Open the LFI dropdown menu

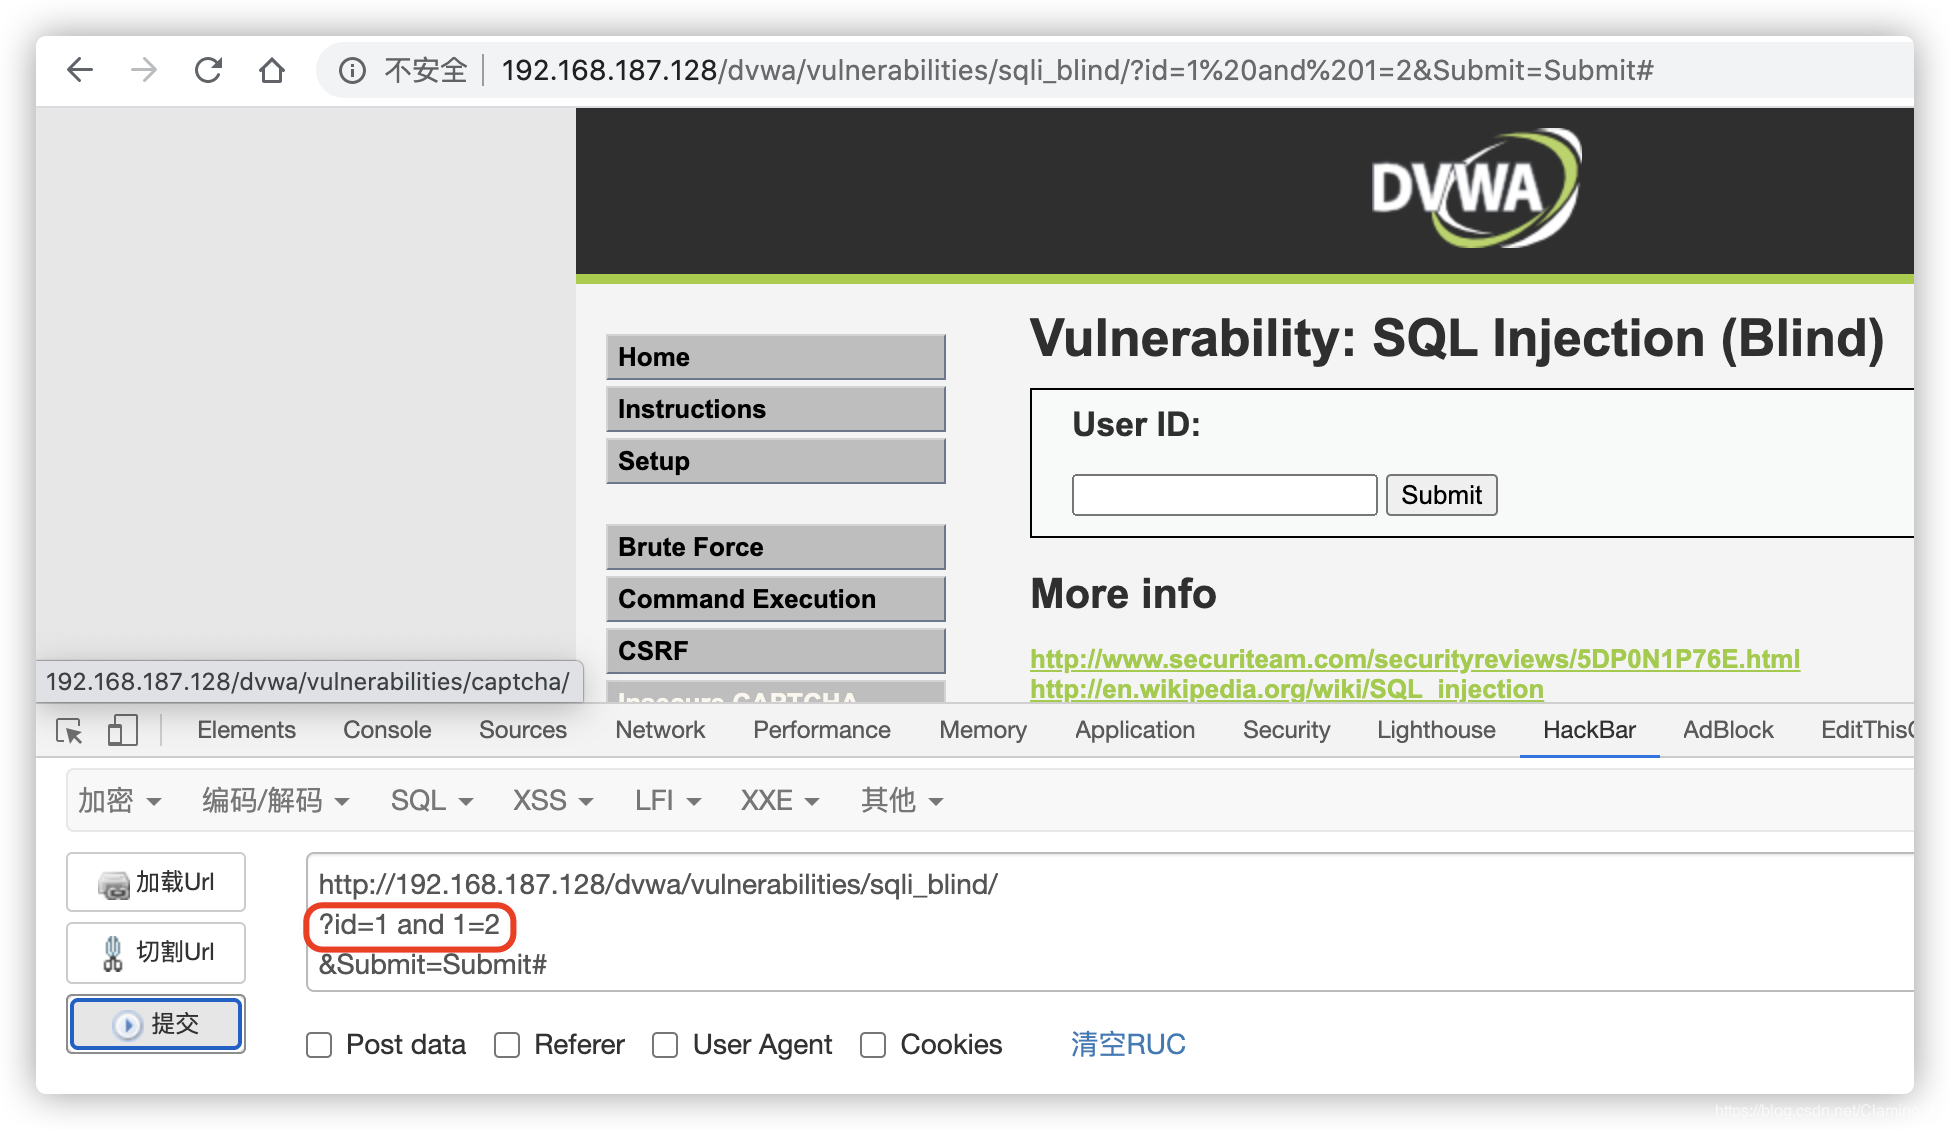coord(668,801)
